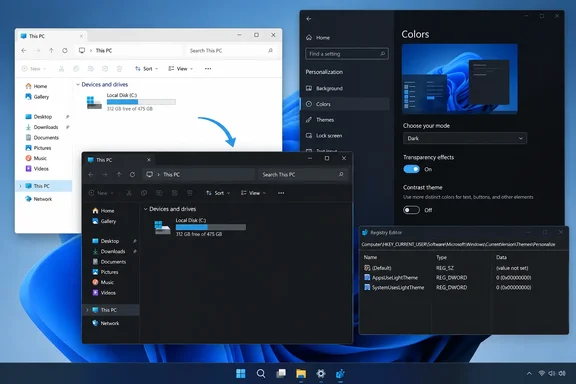
Task: Open View dropdown in dark Explorer
Action: point(253,193)
